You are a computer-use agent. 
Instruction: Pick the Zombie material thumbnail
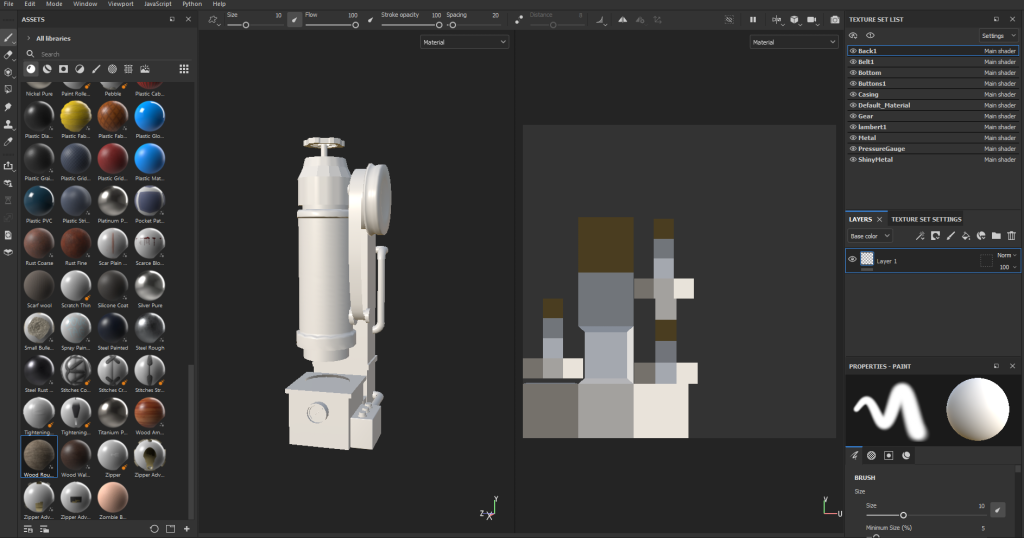coord(112,496)
